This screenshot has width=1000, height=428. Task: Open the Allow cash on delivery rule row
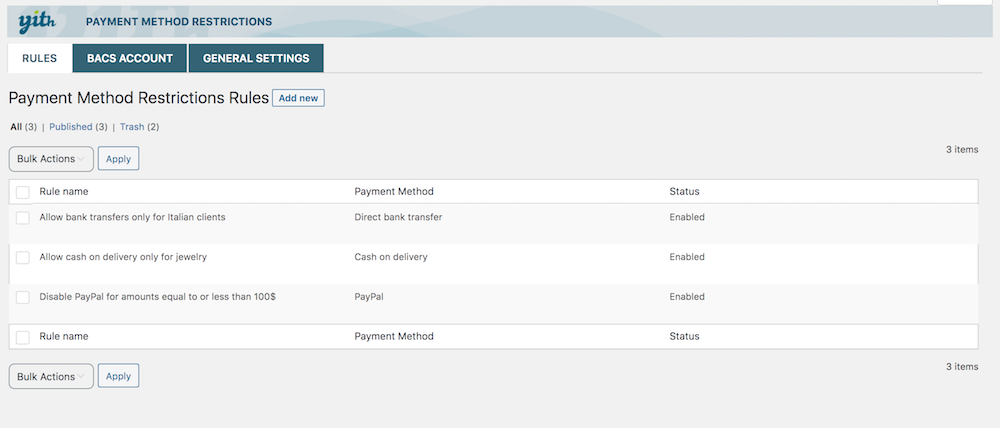(x=123, y=257)
